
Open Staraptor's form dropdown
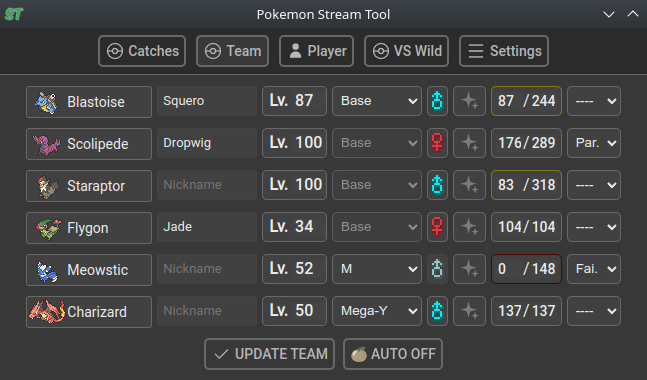click(377, 185)
